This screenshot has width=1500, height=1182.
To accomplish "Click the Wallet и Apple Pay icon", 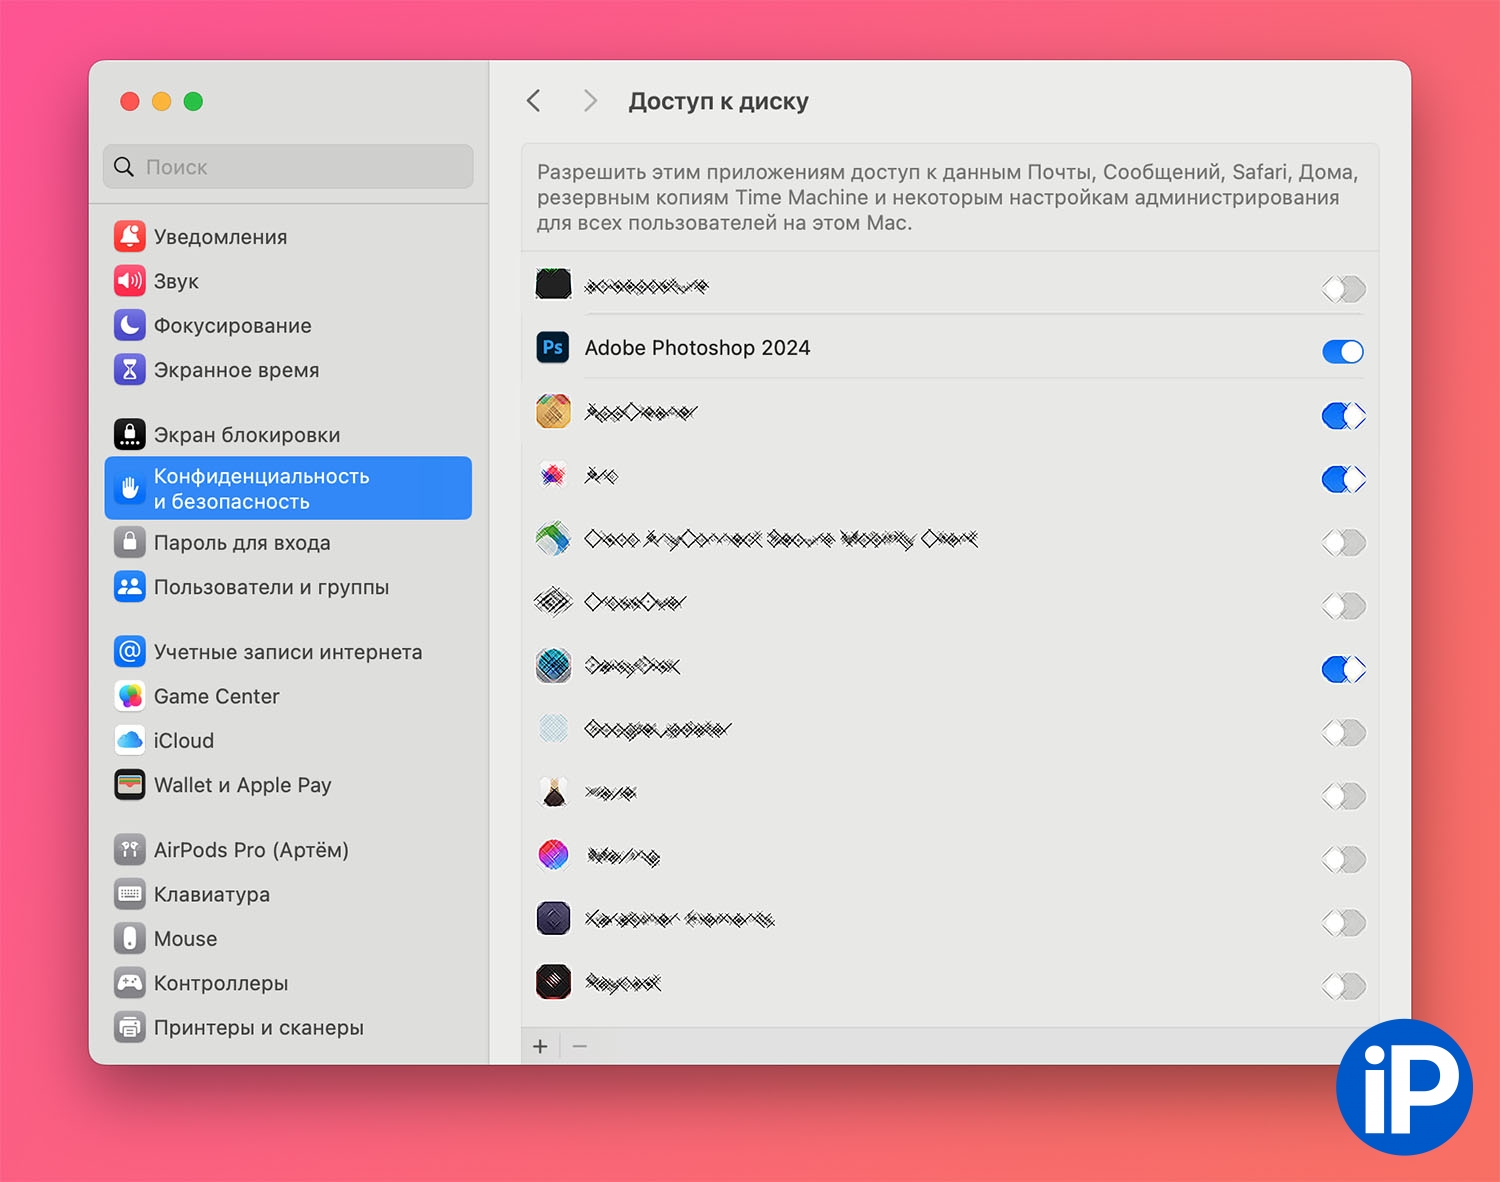I will (x=130, y=785).
